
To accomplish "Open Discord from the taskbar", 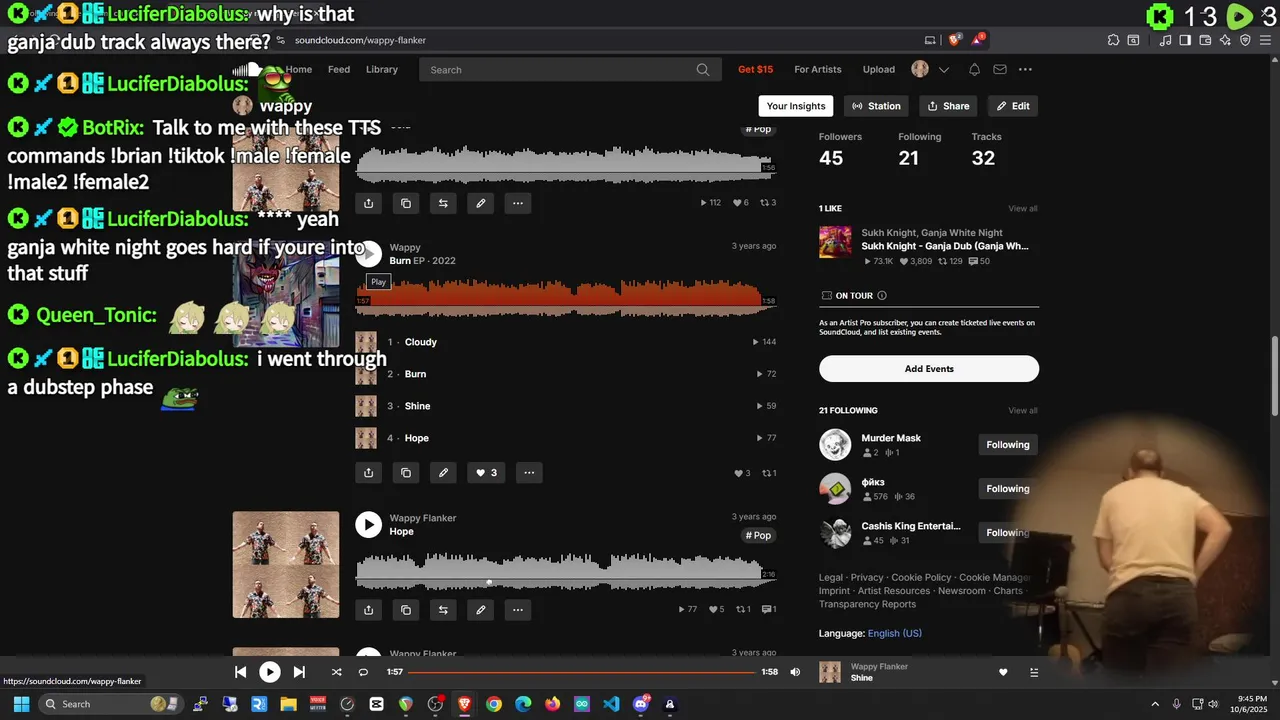I will pos(641,704).
